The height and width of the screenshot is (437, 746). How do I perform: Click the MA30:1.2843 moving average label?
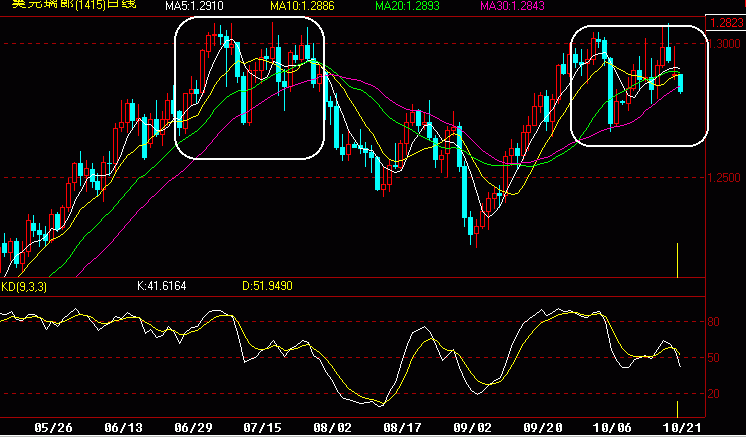(512, 6)
